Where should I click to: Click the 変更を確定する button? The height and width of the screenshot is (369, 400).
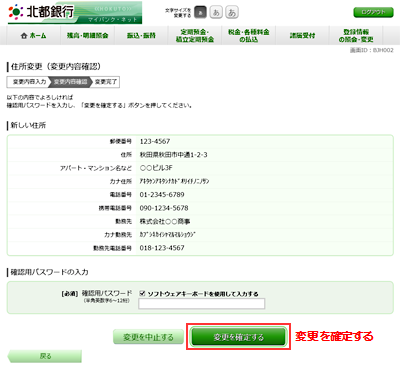[239, 337]
